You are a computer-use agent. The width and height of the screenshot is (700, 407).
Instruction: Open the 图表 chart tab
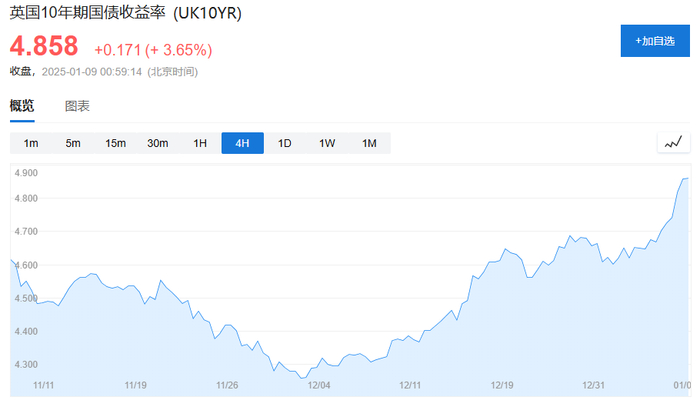point(77,106)
